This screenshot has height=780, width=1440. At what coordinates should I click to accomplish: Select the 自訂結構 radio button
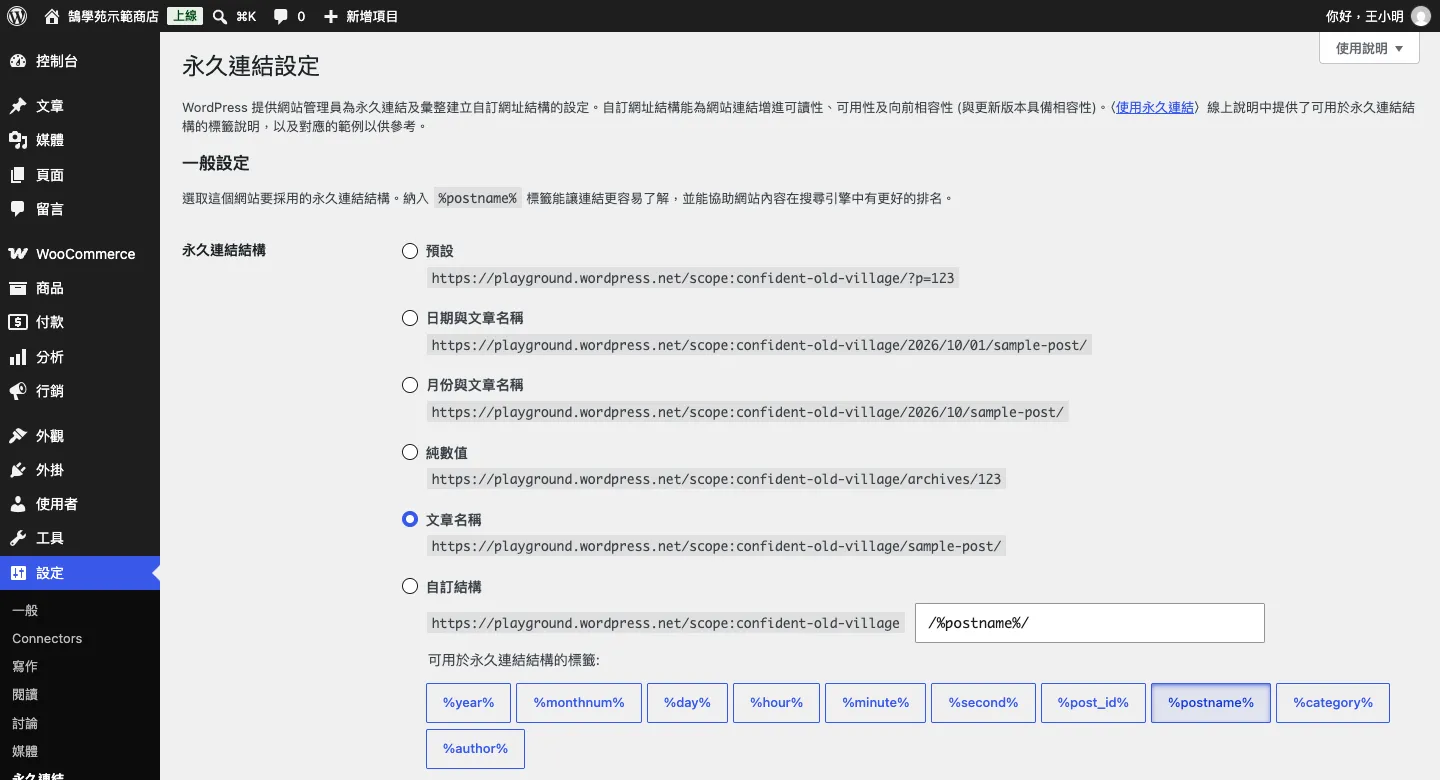tap(410, 586)
